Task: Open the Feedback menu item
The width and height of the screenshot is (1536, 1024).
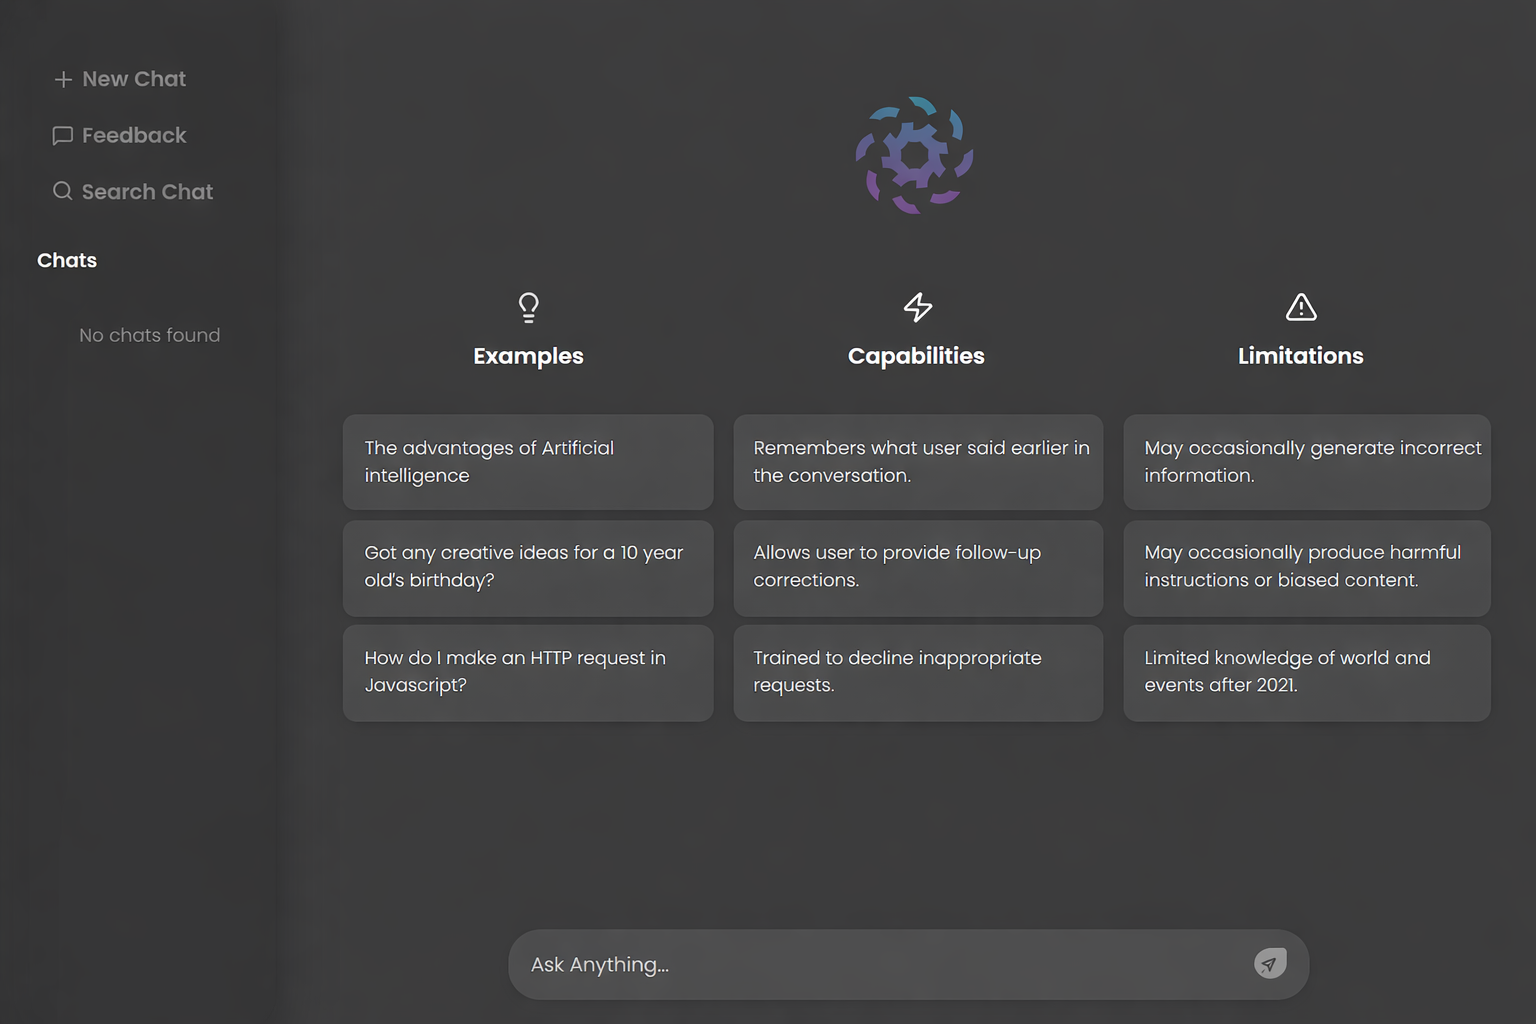Action: (x=134, y=136)
